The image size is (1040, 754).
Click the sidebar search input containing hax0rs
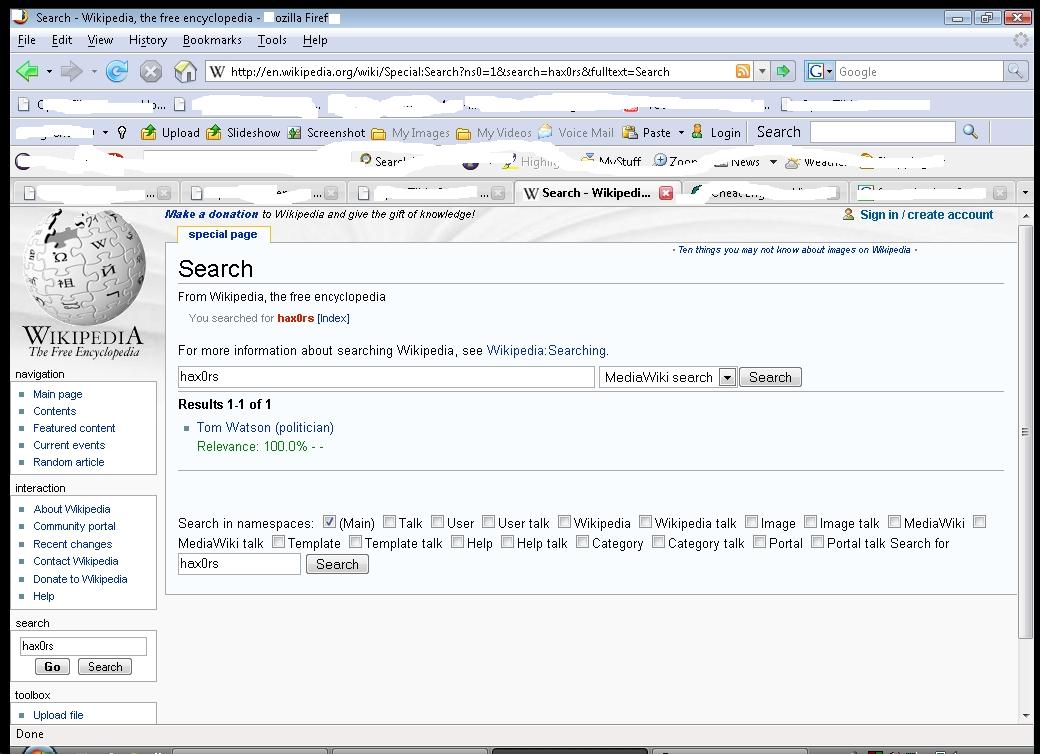pyautogui.click(x=83, y=646)
